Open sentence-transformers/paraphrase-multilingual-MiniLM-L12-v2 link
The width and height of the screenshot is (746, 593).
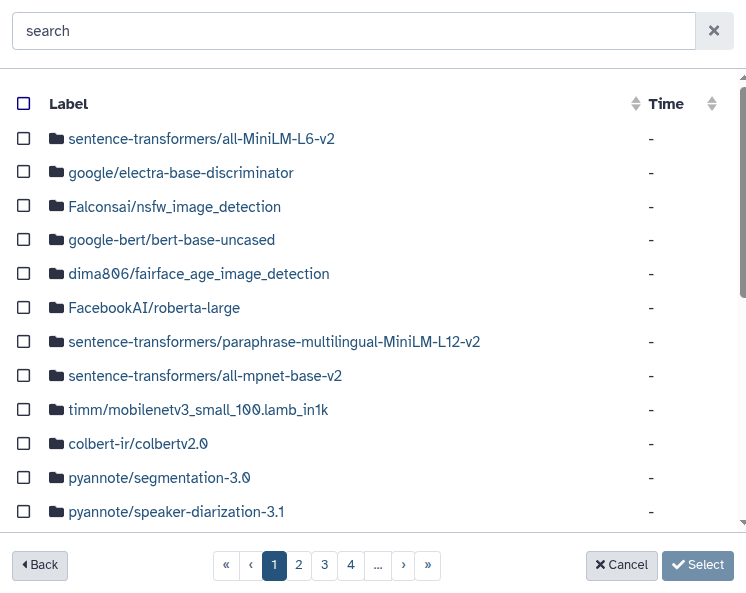point(274,342)
